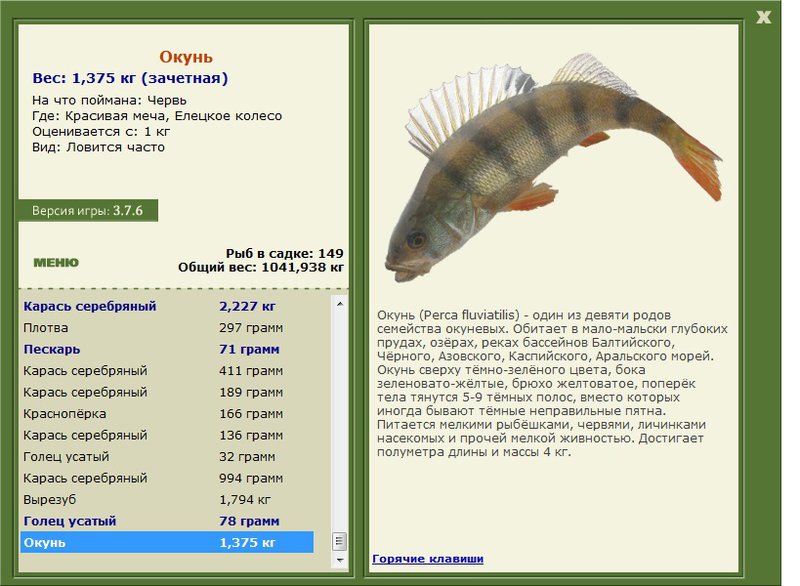Click the scrollbar down arrow in fish list

pos(340,560)
